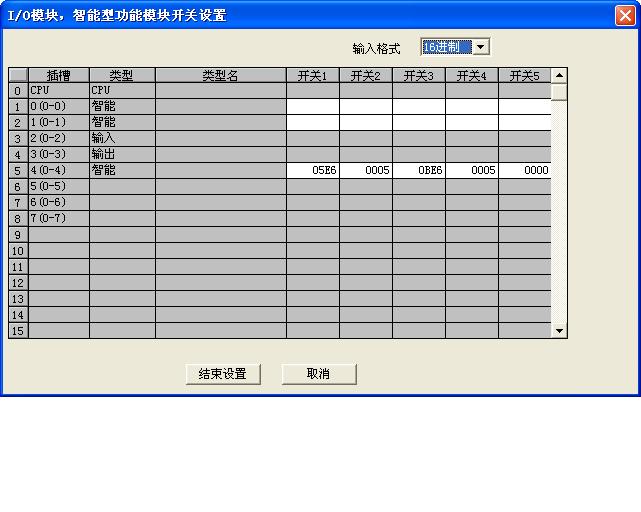Click the 插槽 column header
This screenshot has height=512, width=641.
click(59, 76)
